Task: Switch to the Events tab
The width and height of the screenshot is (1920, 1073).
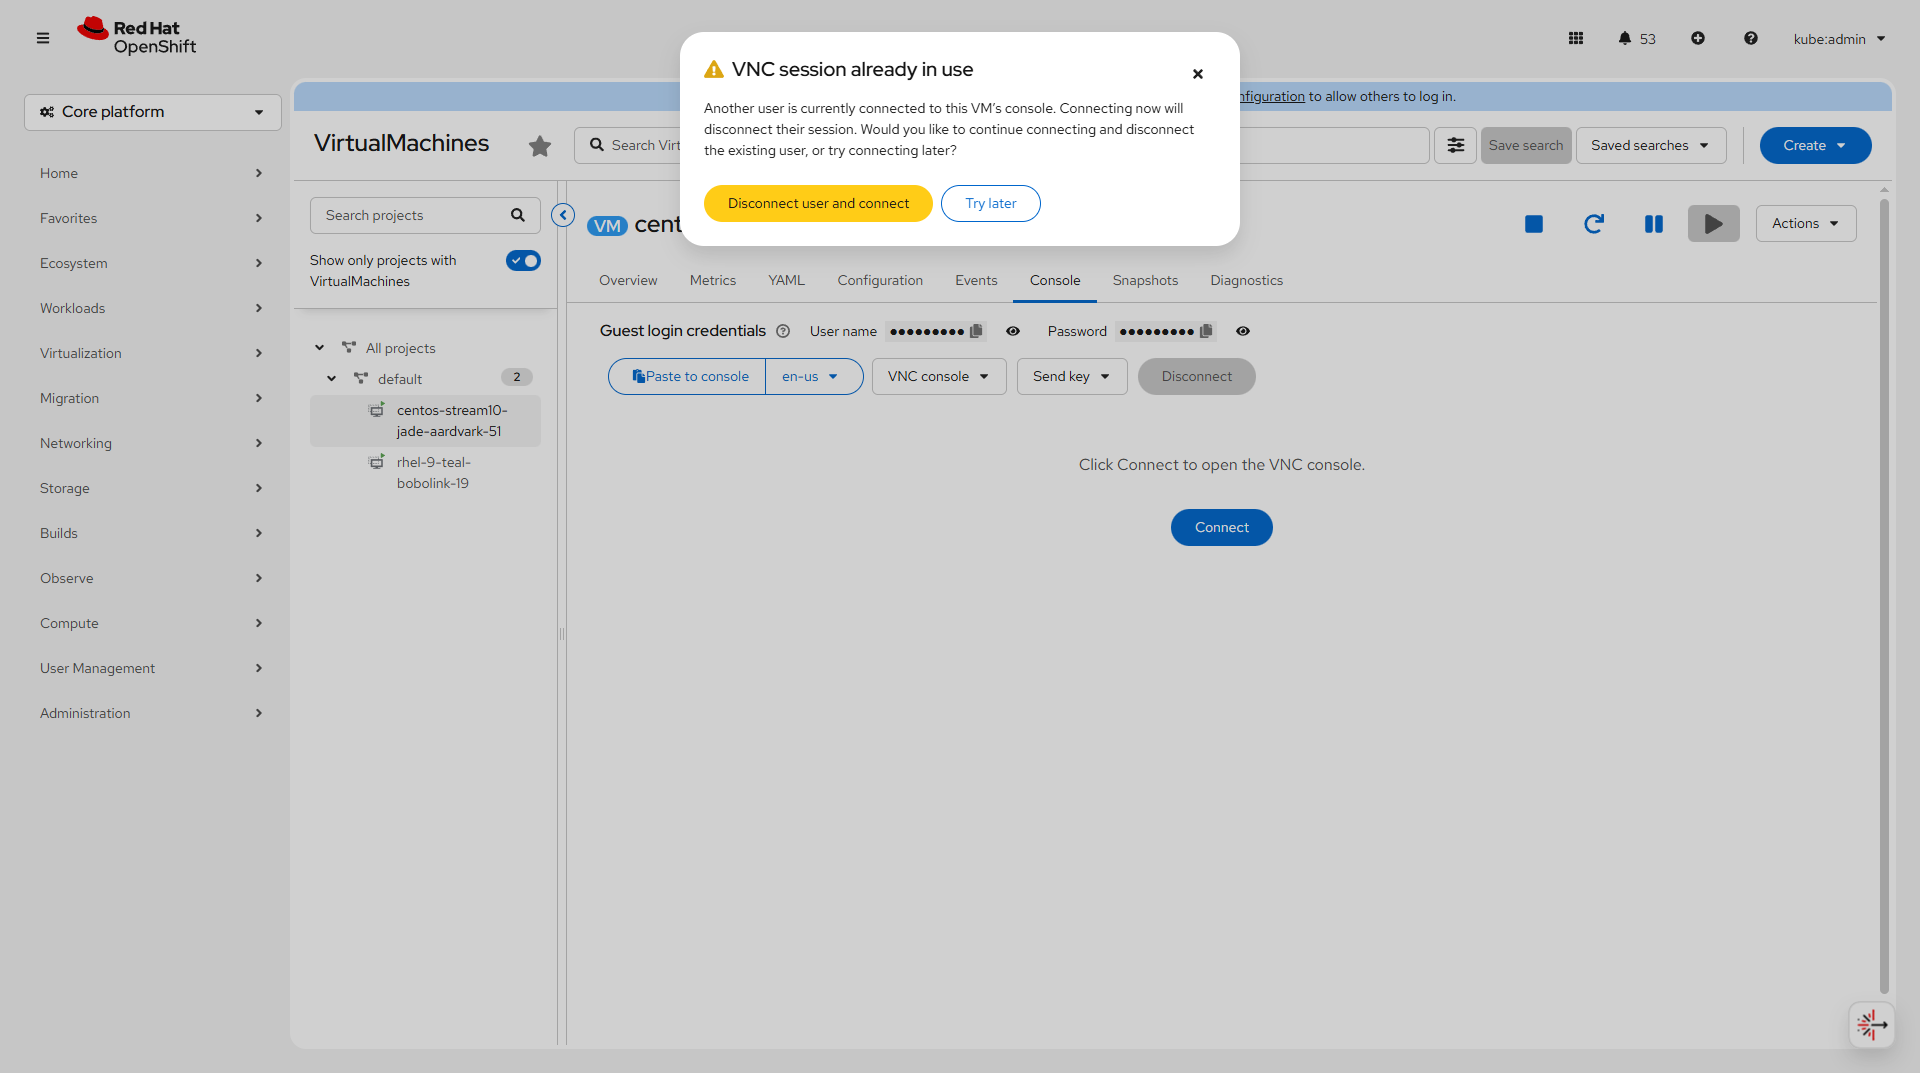Action: [x=976, y=280]
